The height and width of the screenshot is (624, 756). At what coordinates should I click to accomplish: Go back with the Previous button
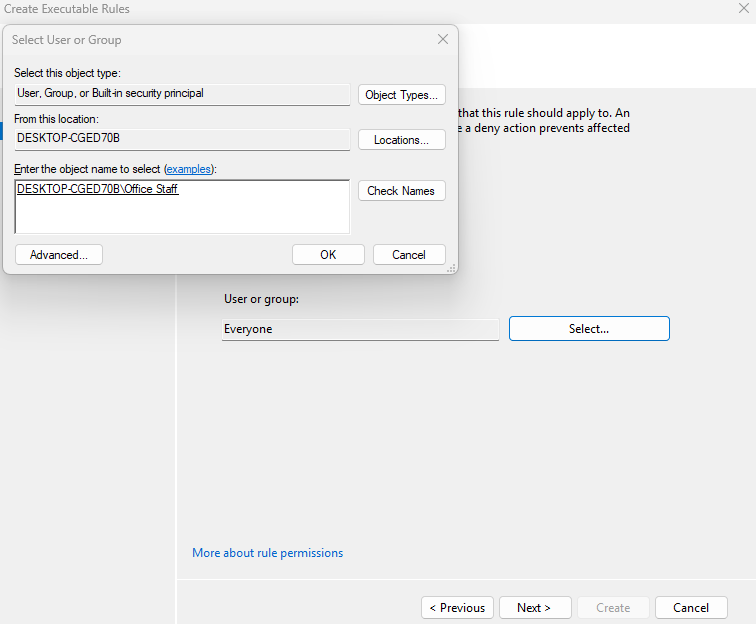(457, 608)
